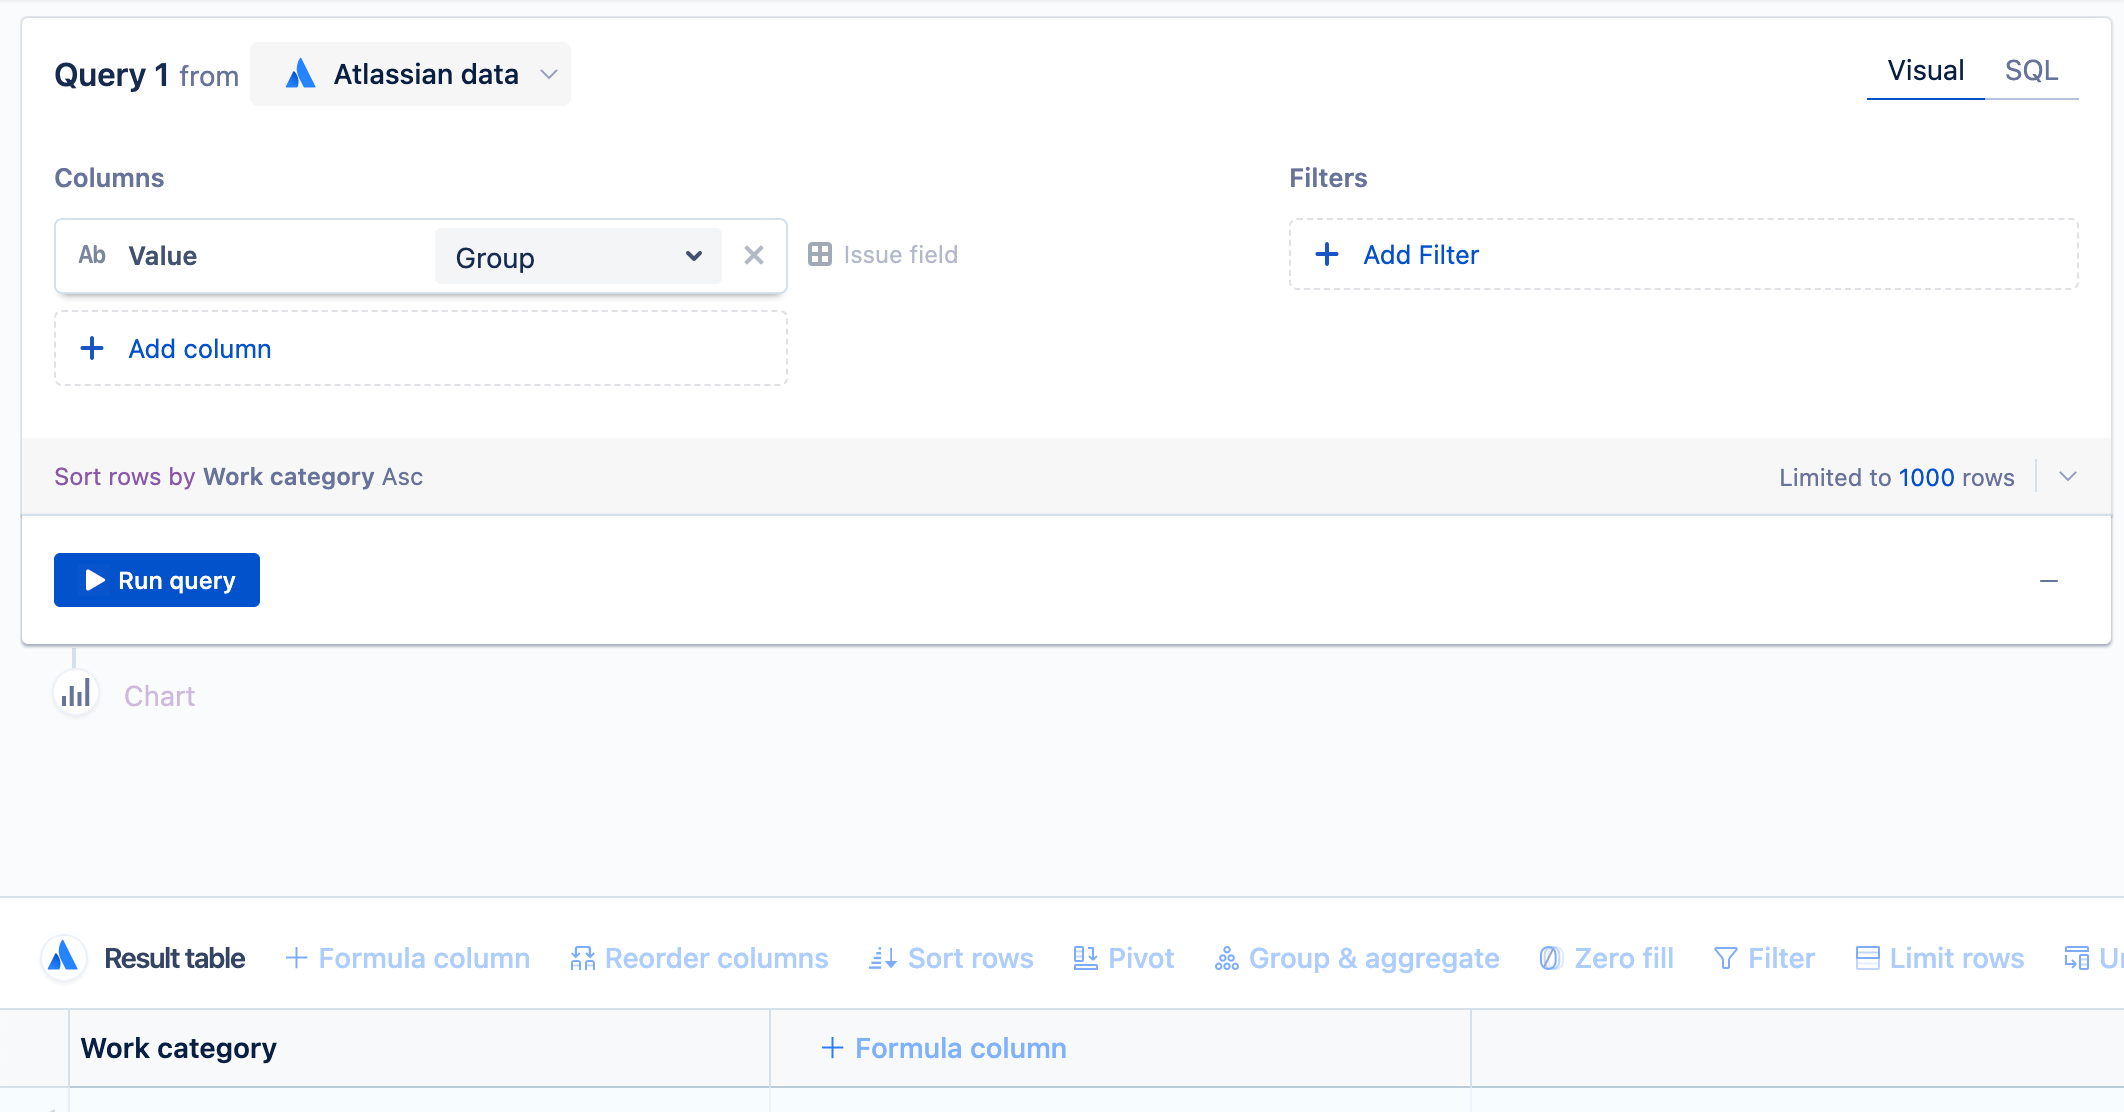The width and height of the screenshot is (2124, 1112).
Task: Open Group & aggregate options
Action: [1357, 957]
